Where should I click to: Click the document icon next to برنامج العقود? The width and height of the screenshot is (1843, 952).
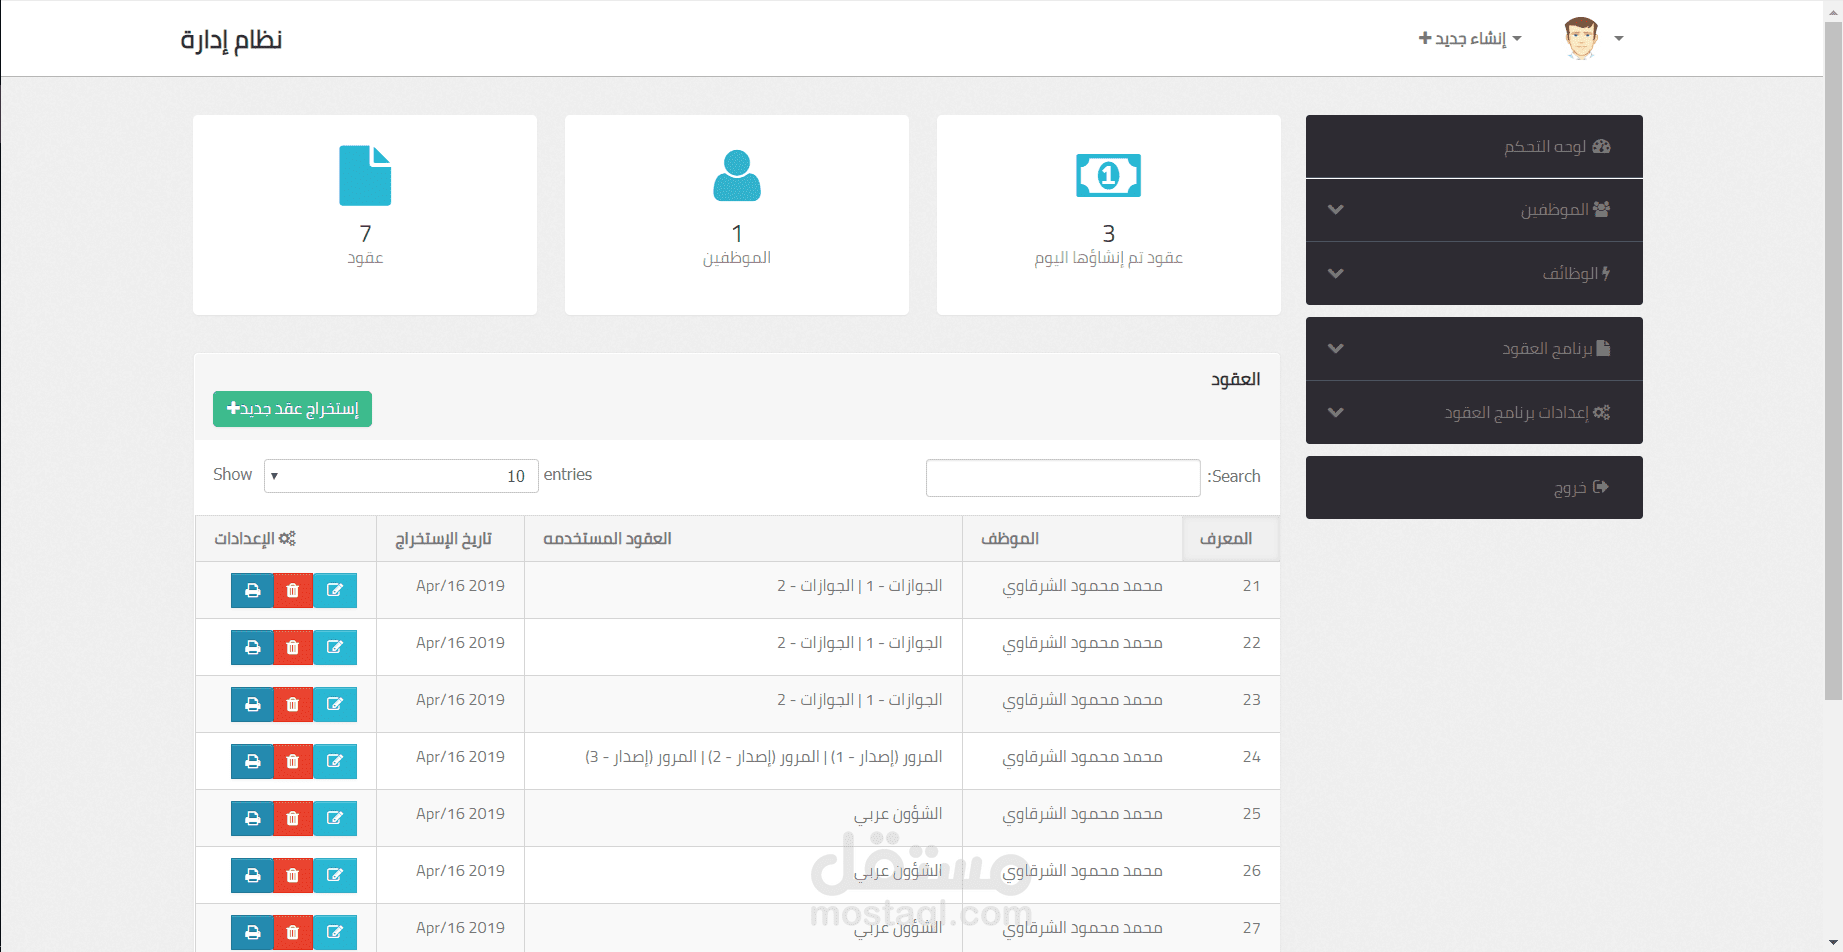click(x=1605, y=348)
